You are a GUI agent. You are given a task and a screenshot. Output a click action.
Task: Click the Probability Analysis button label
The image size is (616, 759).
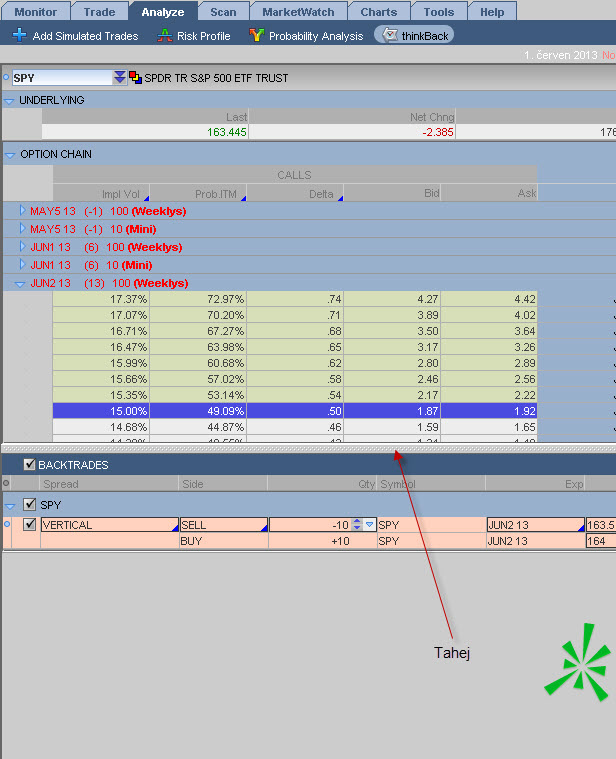tap(316, 36)
